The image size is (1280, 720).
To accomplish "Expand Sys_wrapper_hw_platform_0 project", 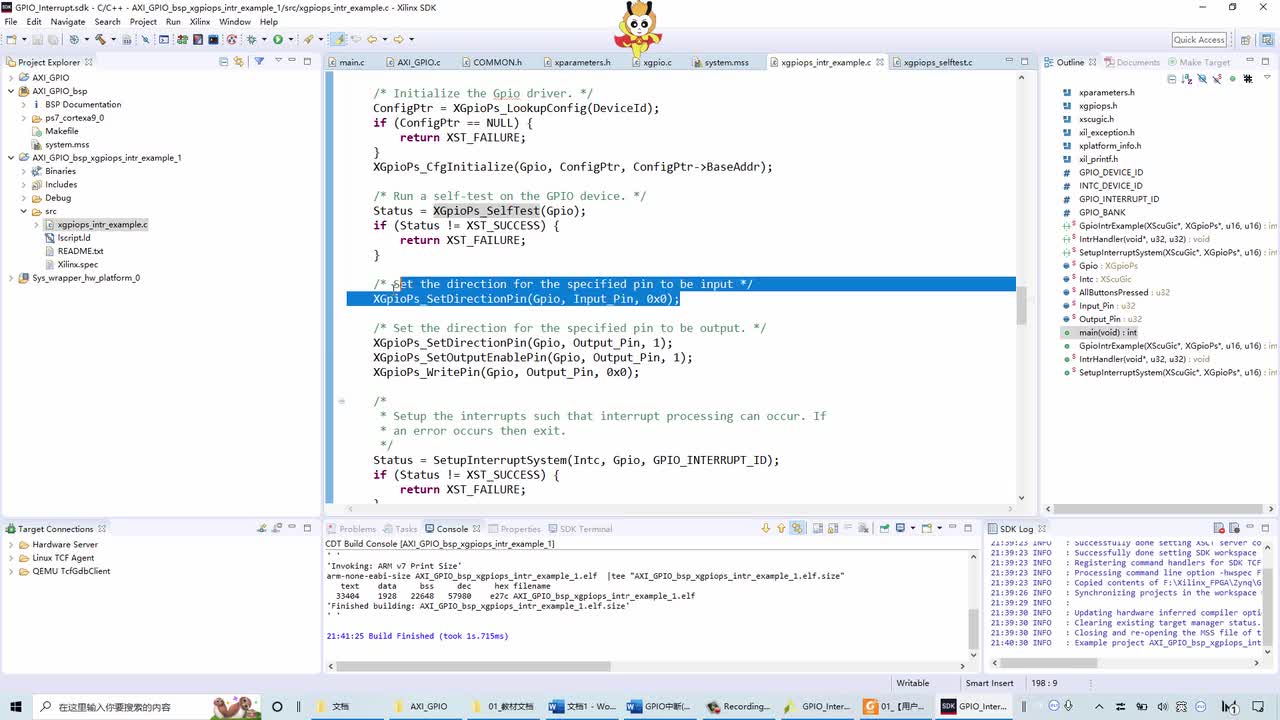I will [x=11, y=278].
